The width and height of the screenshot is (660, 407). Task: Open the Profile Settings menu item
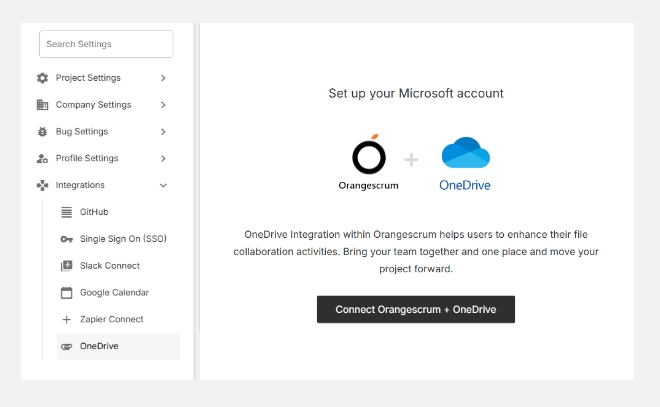tap(103, 158)
